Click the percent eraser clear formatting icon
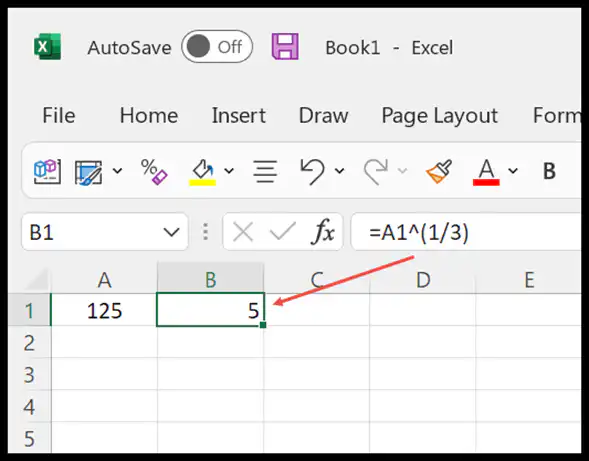The height and width of the screenshot is (461, 589). coord(154,172)
